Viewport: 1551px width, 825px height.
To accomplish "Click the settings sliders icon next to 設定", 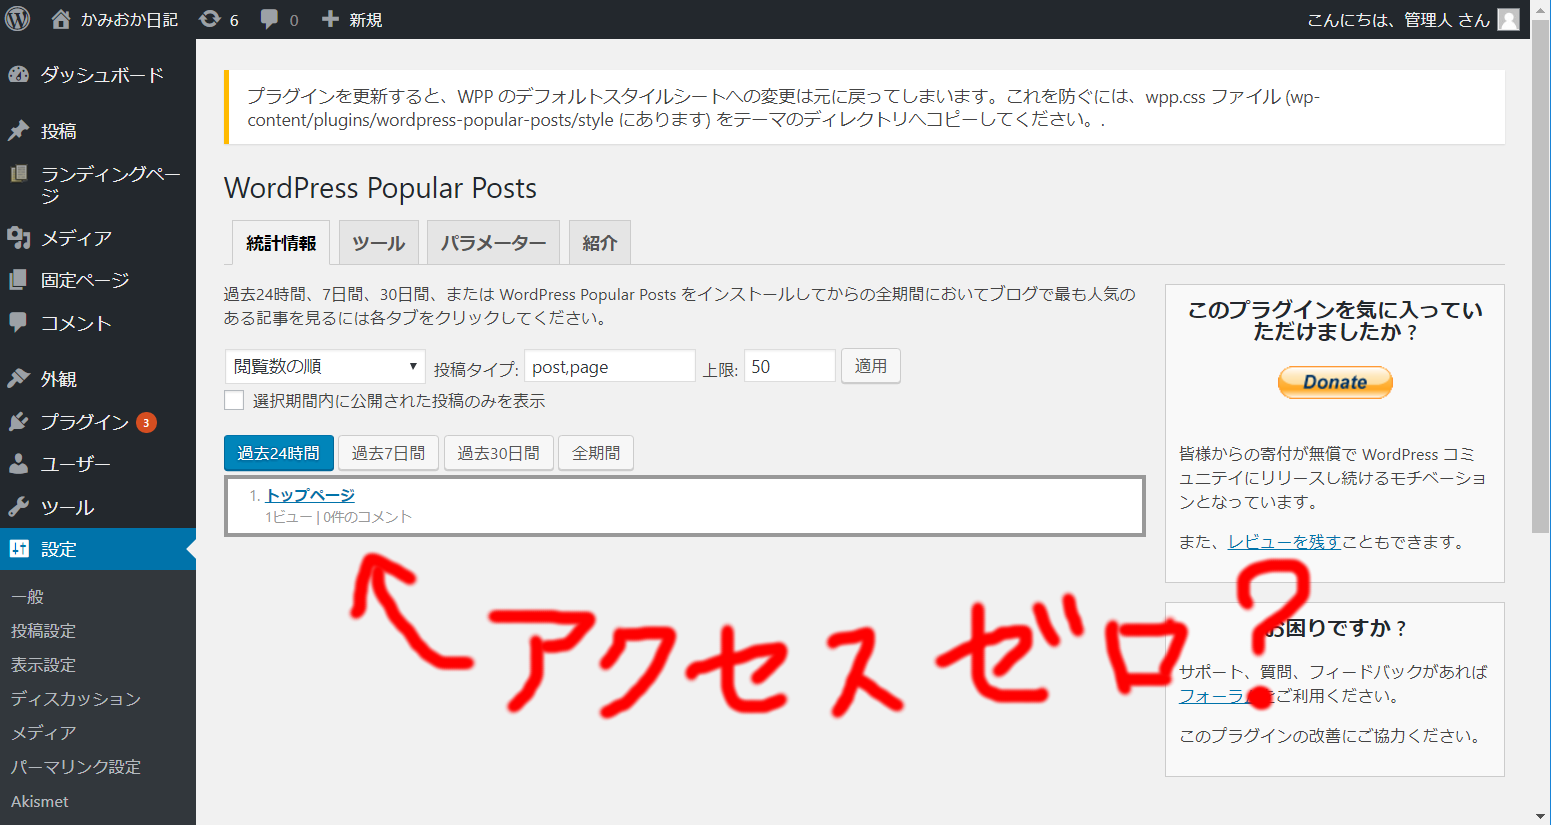I will coord(18,549).
